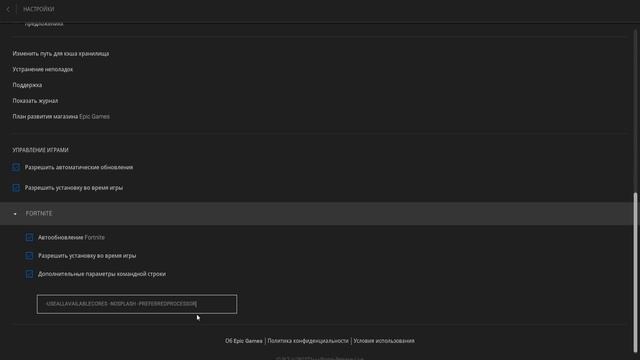This screenshot has height=360, width=640.
Task: Click the FORTNITE section header label
Action: 39,213
